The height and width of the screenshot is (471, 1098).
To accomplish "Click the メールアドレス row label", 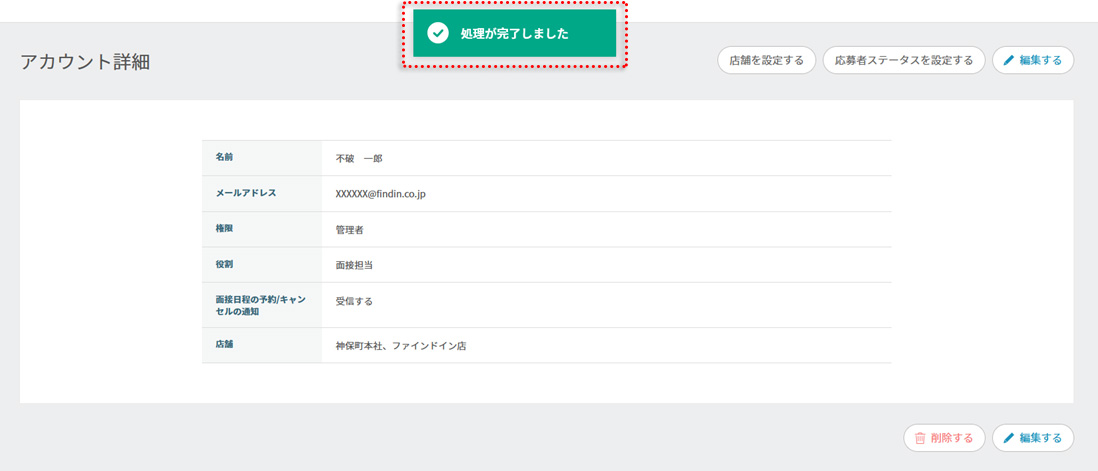I will [x=245, y=193].
